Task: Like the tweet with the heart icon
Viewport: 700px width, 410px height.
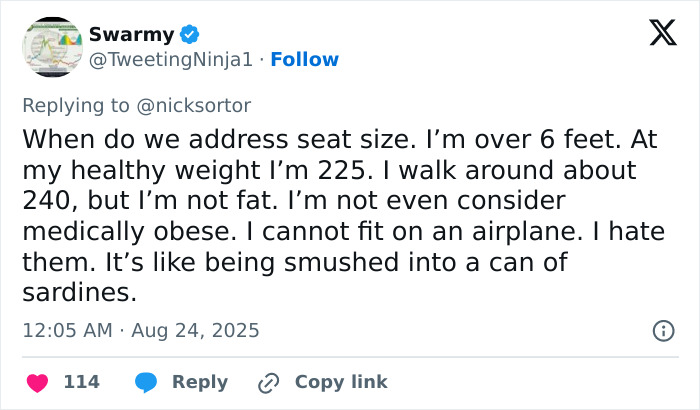Action: click(x=36, y=382)
